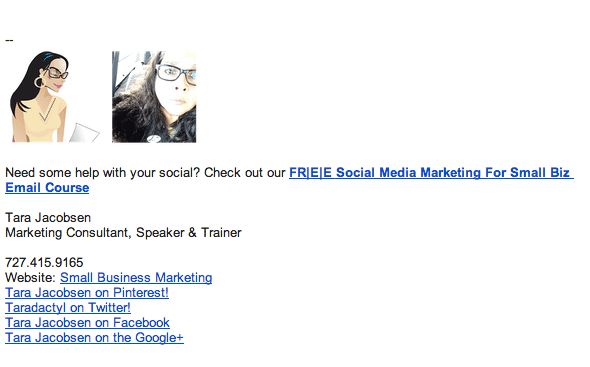Click the "Website:" label

pos(30,278)
